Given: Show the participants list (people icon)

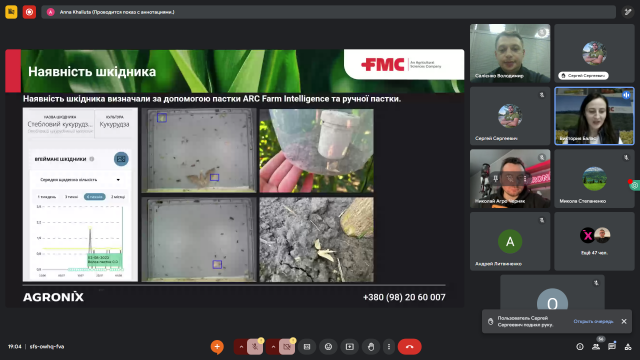Looking at the screenshot, I should [596, 347].
